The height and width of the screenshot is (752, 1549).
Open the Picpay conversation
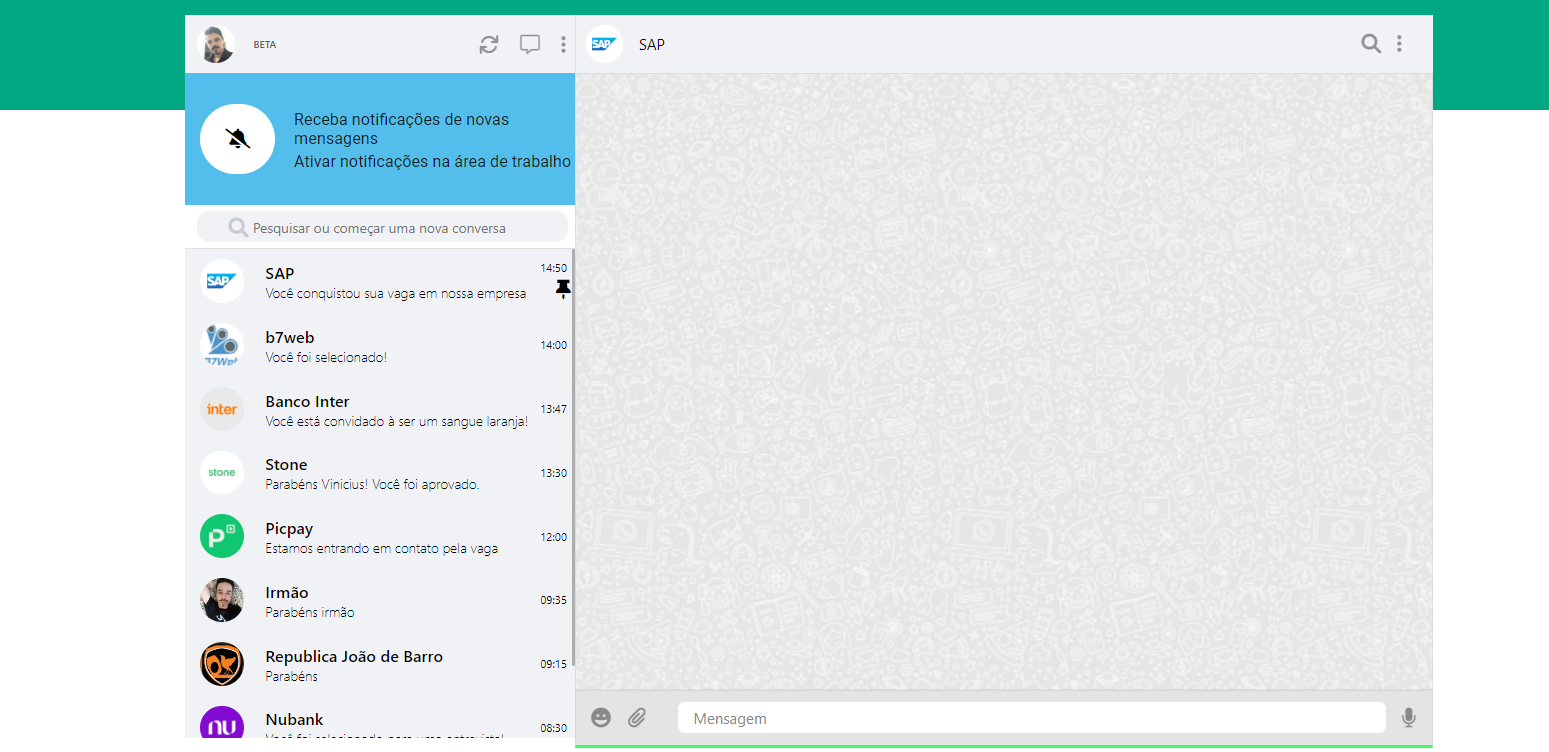pos(380,537)
